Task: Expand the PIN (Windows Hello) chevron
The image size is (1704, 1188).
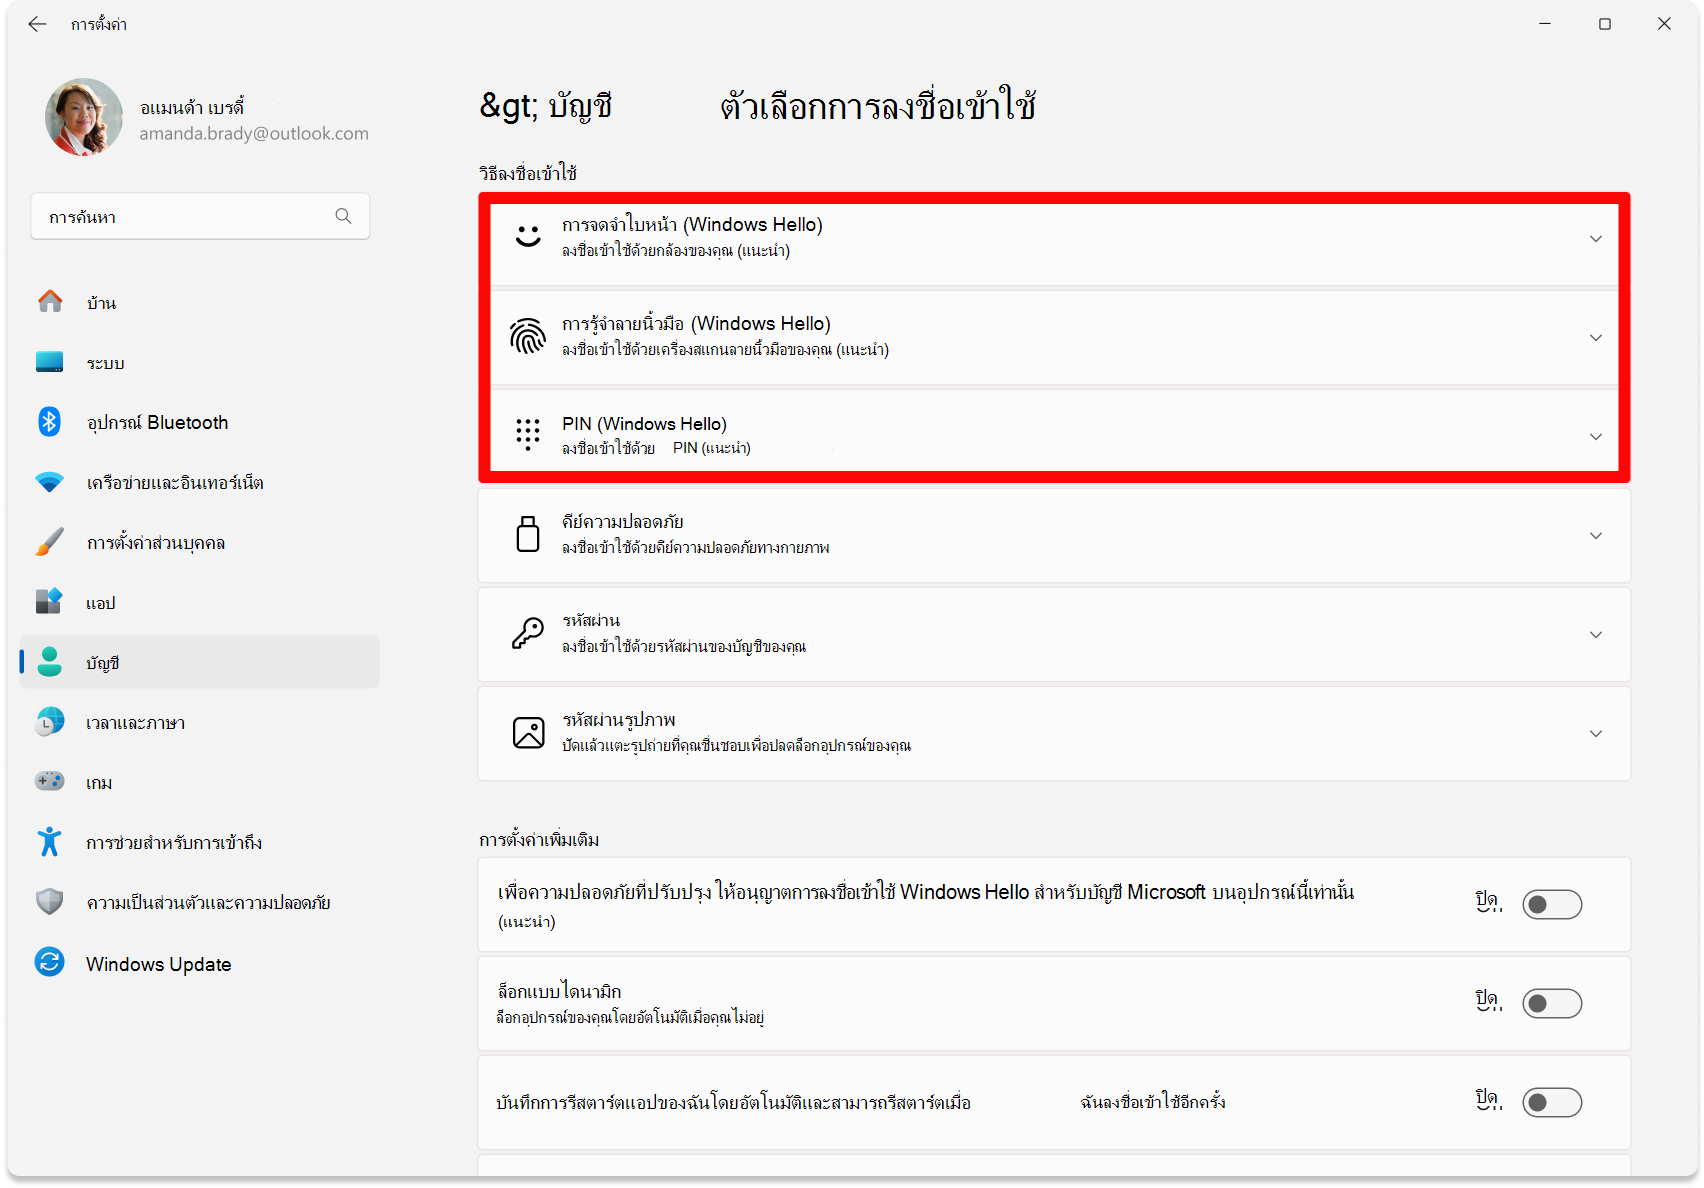Action: (1596, 436)
